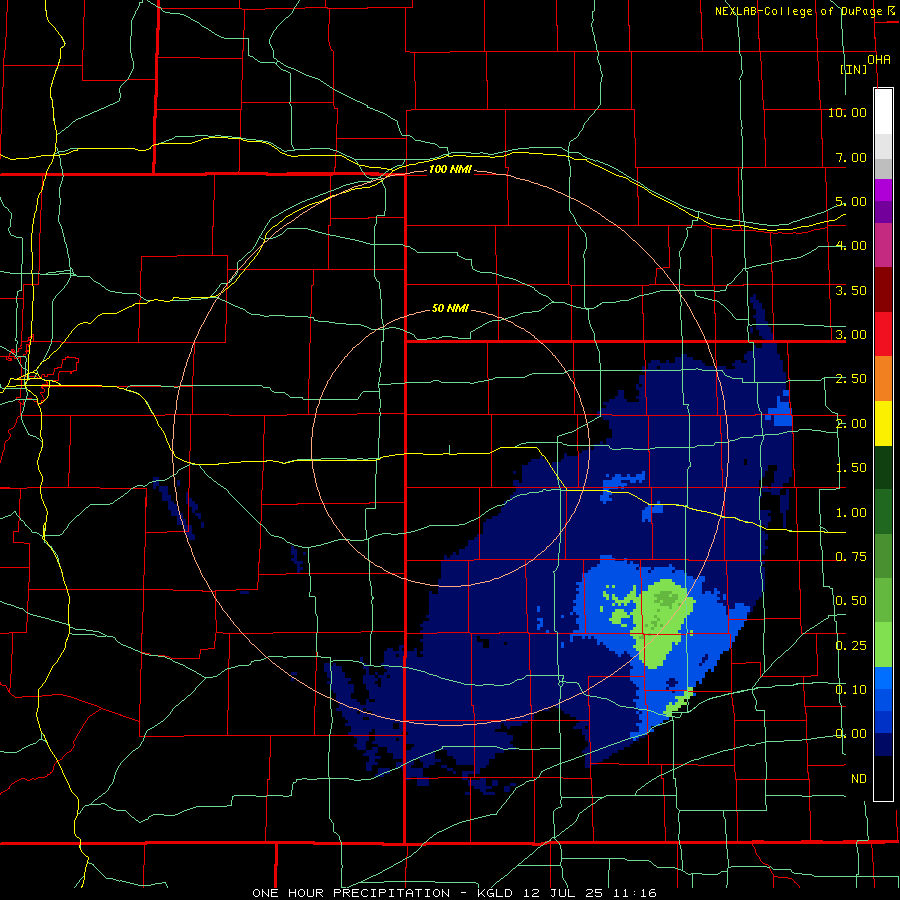Select the 1.00 legend value
900x900 pixels.
[x=851, y=513]
